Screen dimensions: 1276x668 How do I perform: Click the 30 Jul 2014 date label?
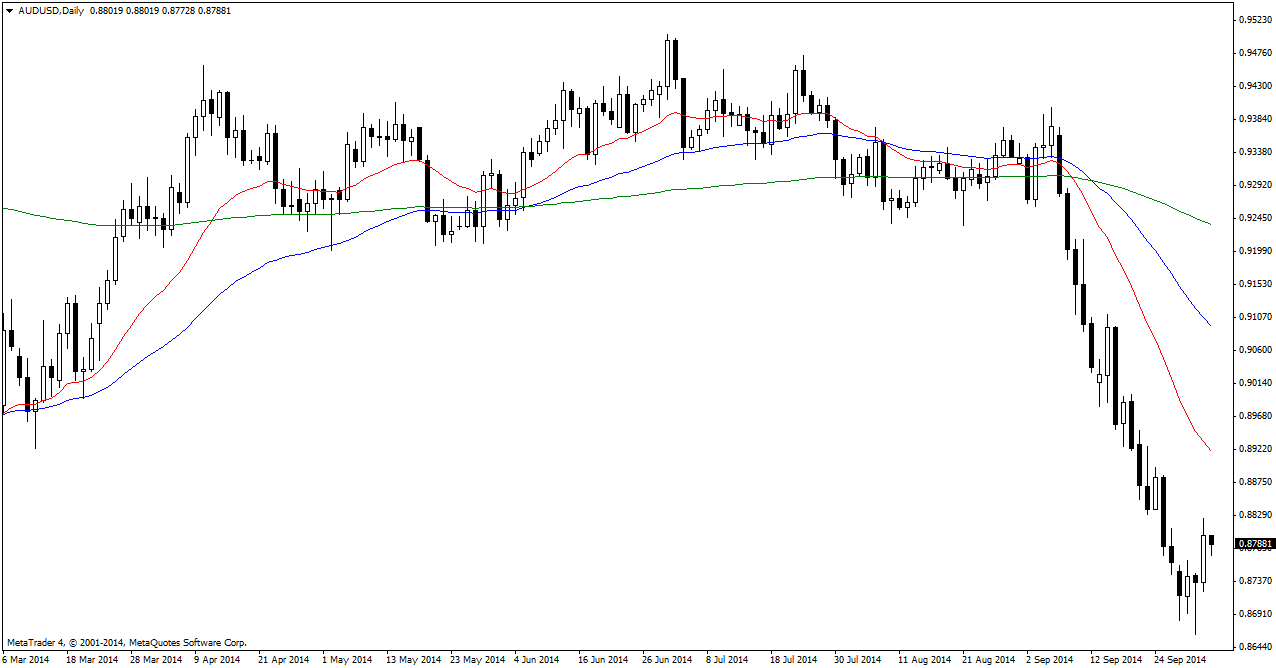tap(857, 660)
